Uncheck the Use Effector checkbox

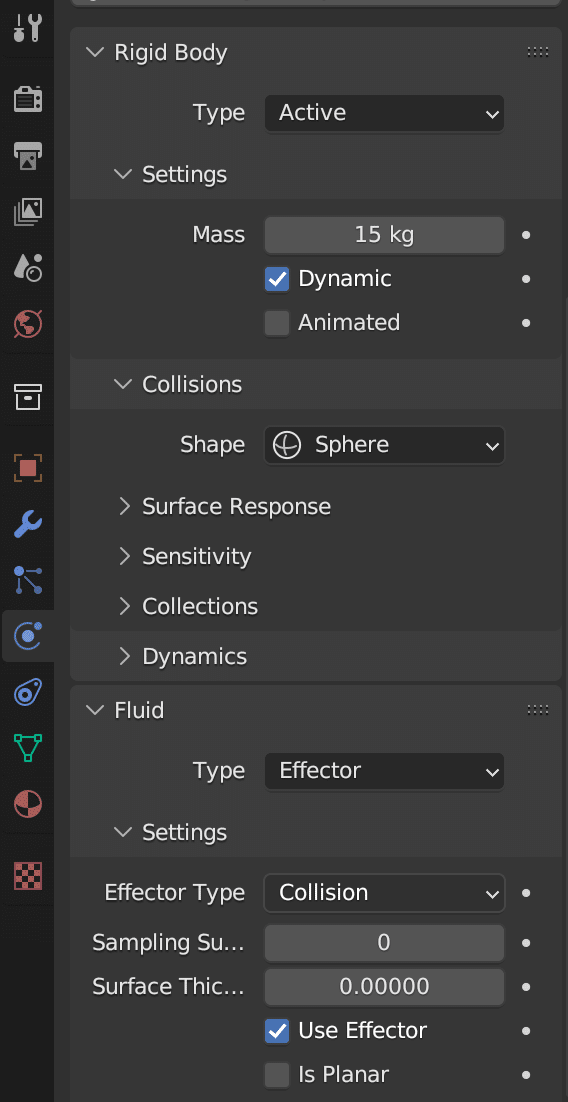pyautogui.click(x=277, y=1031)
